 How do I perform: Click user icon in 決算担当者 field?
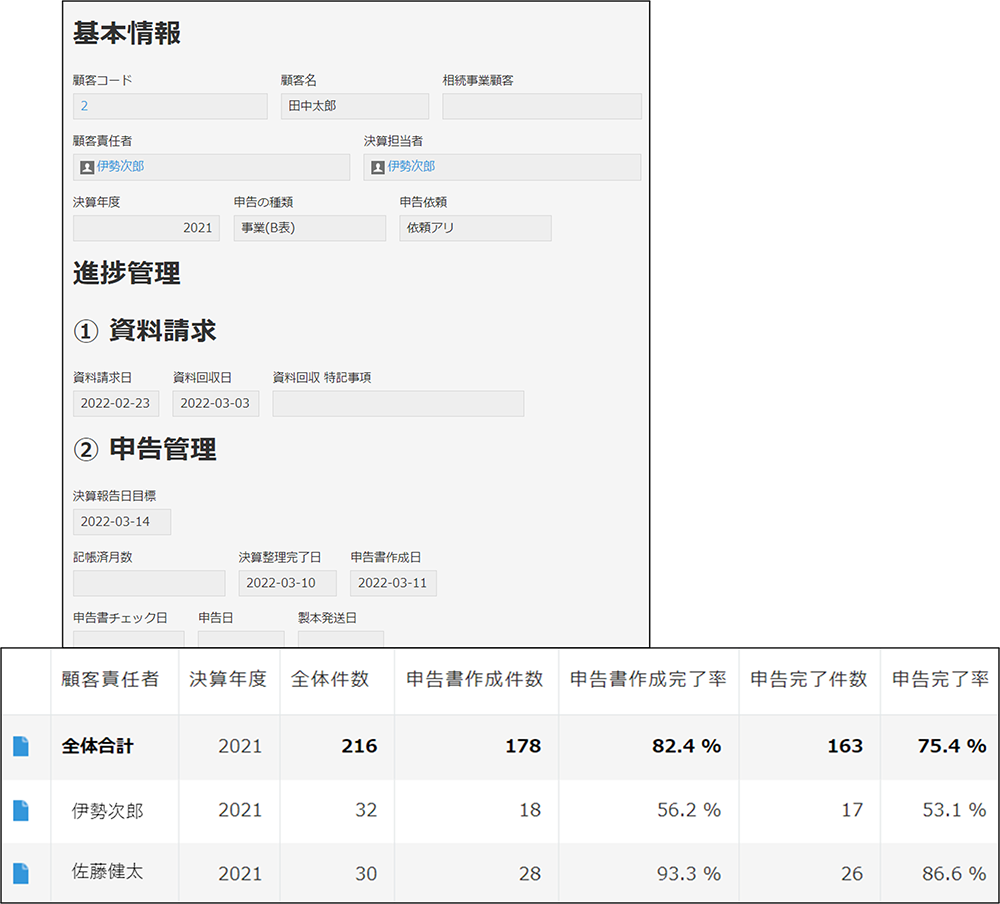(378, 167)
